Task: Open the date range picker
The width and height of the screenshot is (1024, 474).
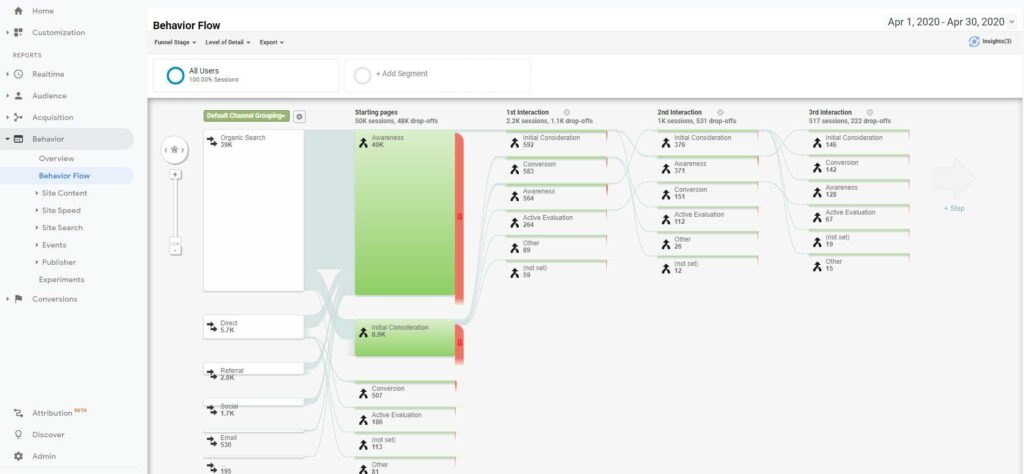Action: [952, 22]
